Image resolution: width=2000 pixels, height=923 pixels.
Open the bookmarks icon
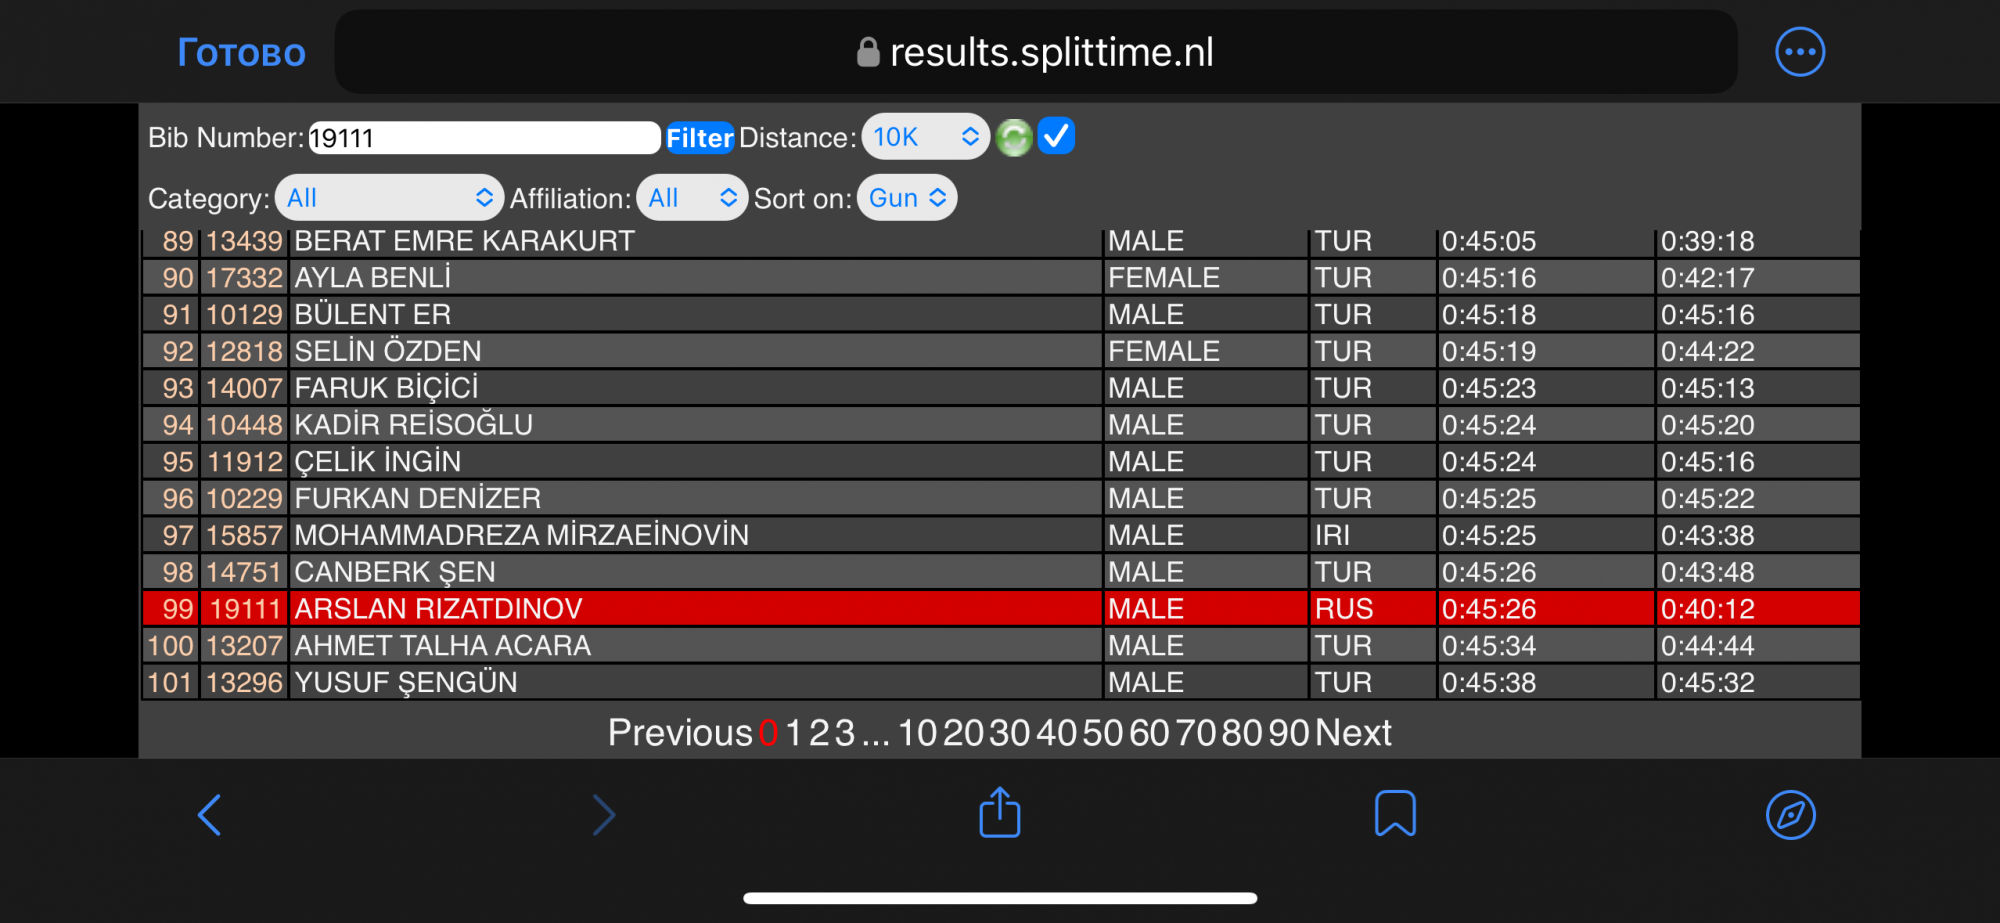point(1395,814)
